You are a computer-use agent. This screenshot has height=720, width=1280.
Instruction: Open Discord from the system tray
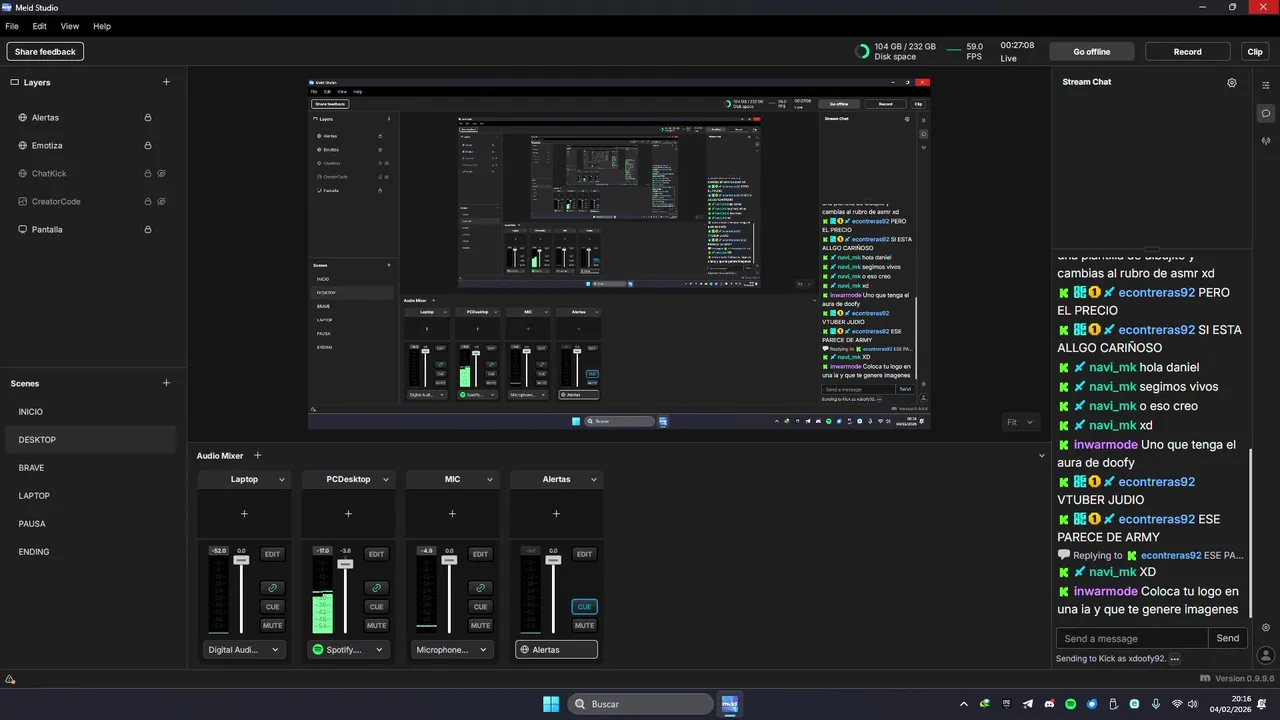1049,704
